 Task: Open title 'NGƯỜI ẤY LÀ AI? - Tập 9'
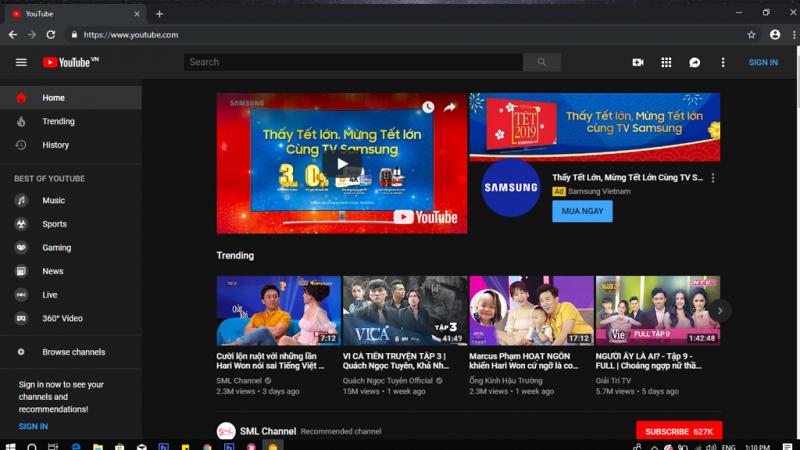[x=648, y=361]
